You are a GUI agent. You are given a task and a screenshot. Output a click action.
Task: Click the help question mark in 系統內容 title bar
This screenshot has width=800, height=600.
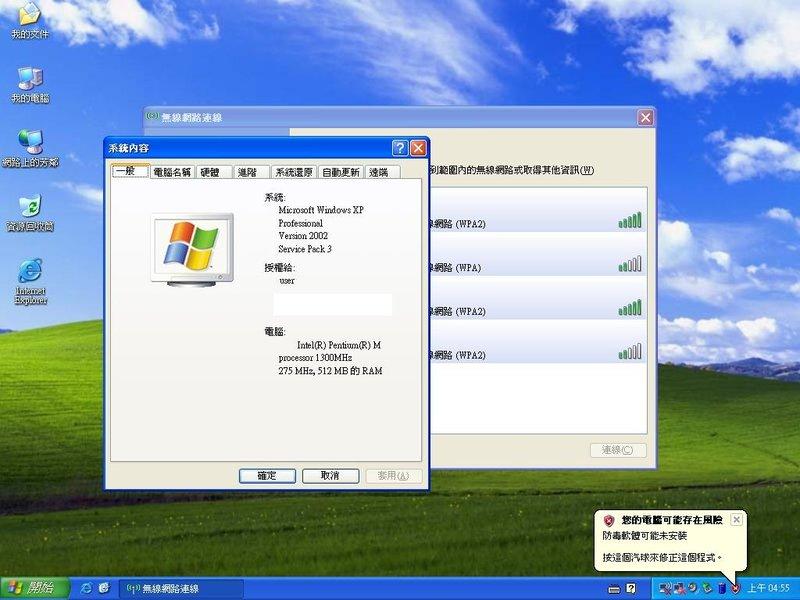399,148
